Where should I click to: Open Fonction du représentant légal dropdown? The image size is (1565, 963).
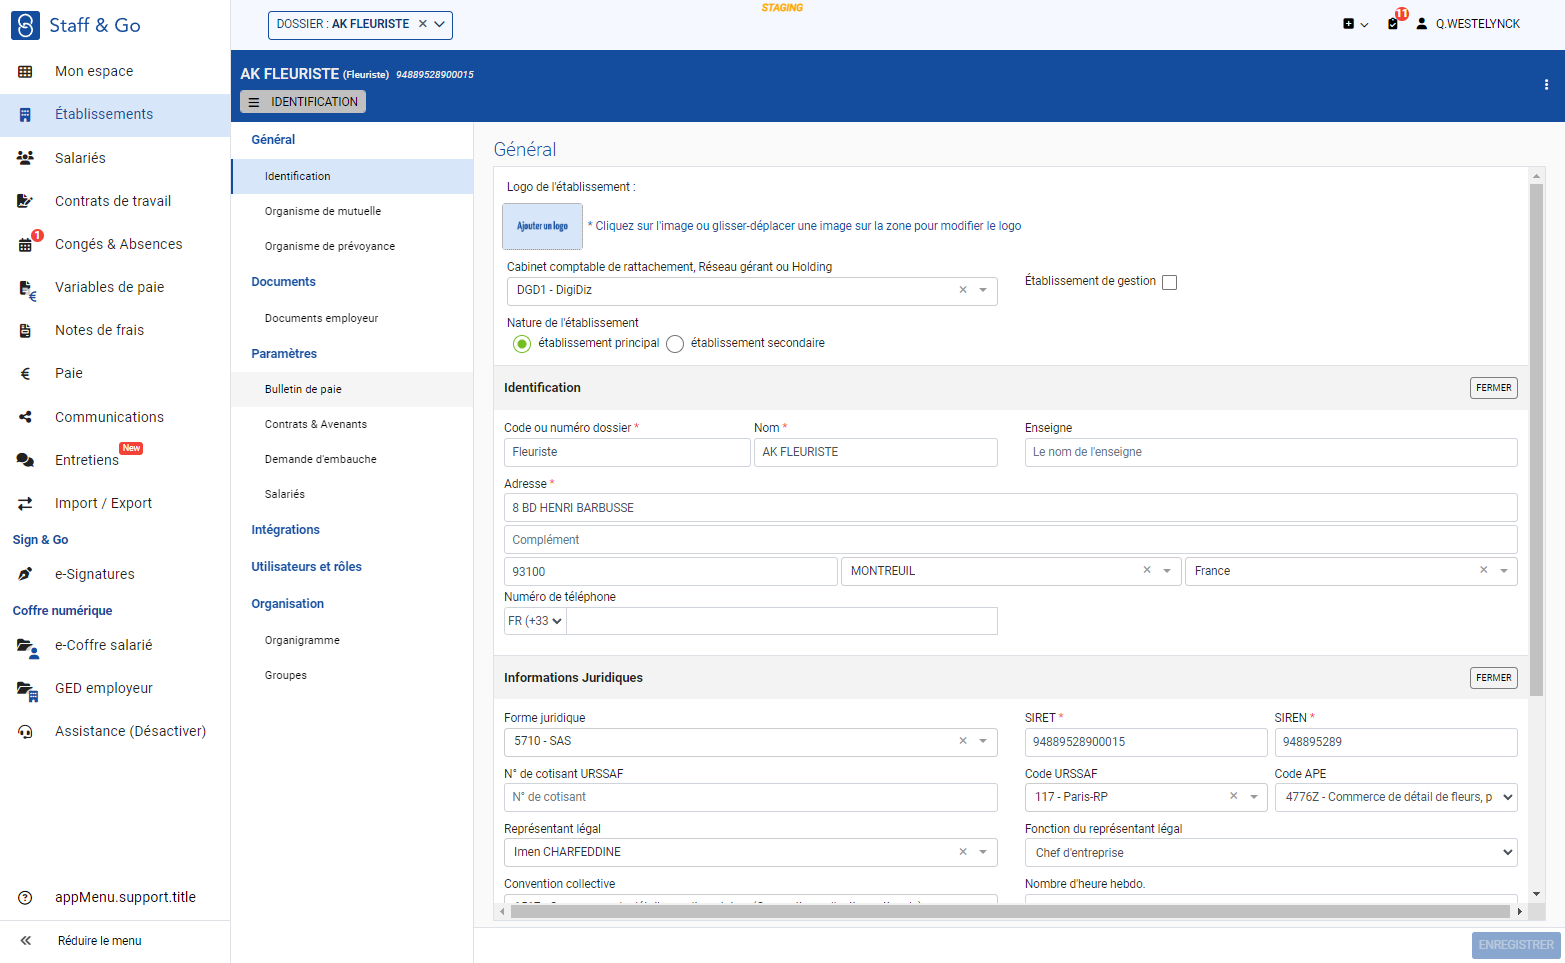pos(1271,853)
